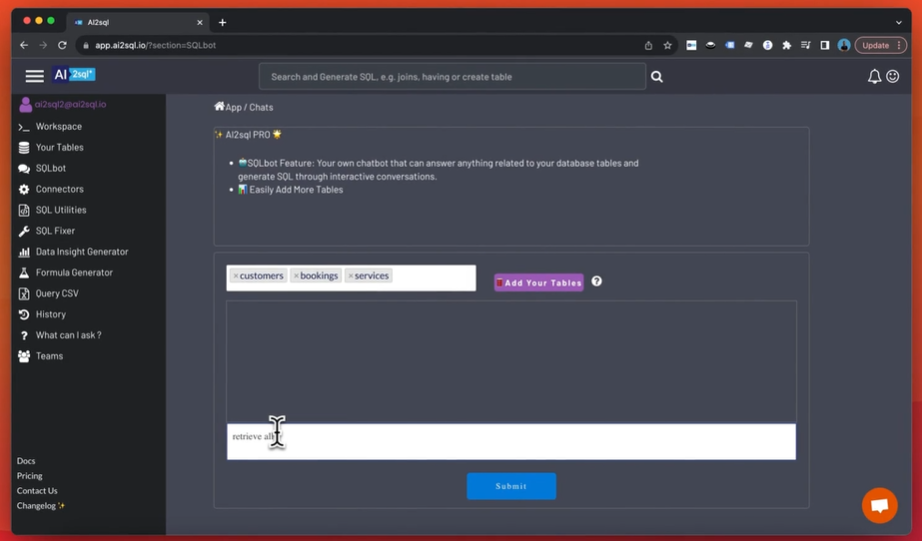This screenshot has height=541, width=922.
Task: Click the user avatar icon in sidebar
Action: [25, 105]
